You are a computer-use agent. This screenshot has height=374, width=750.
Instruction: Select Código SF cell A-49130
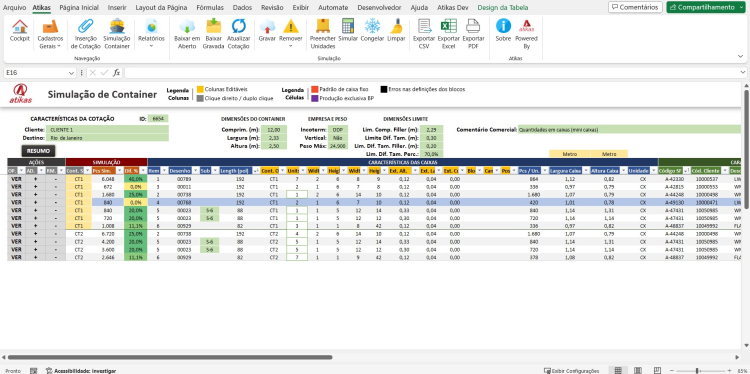coord(674,202)
